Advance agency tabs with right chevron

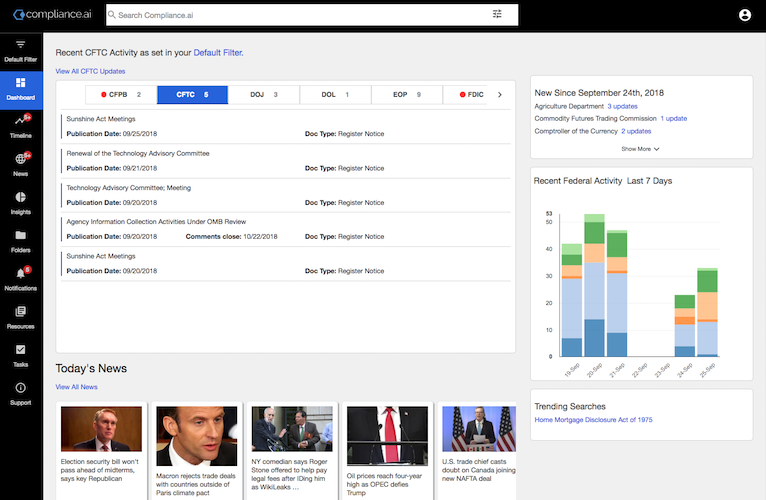pos(500,95)
